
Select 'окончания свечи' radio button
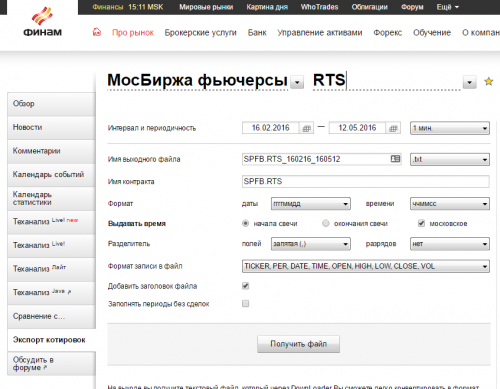click(x=326, y=223)
